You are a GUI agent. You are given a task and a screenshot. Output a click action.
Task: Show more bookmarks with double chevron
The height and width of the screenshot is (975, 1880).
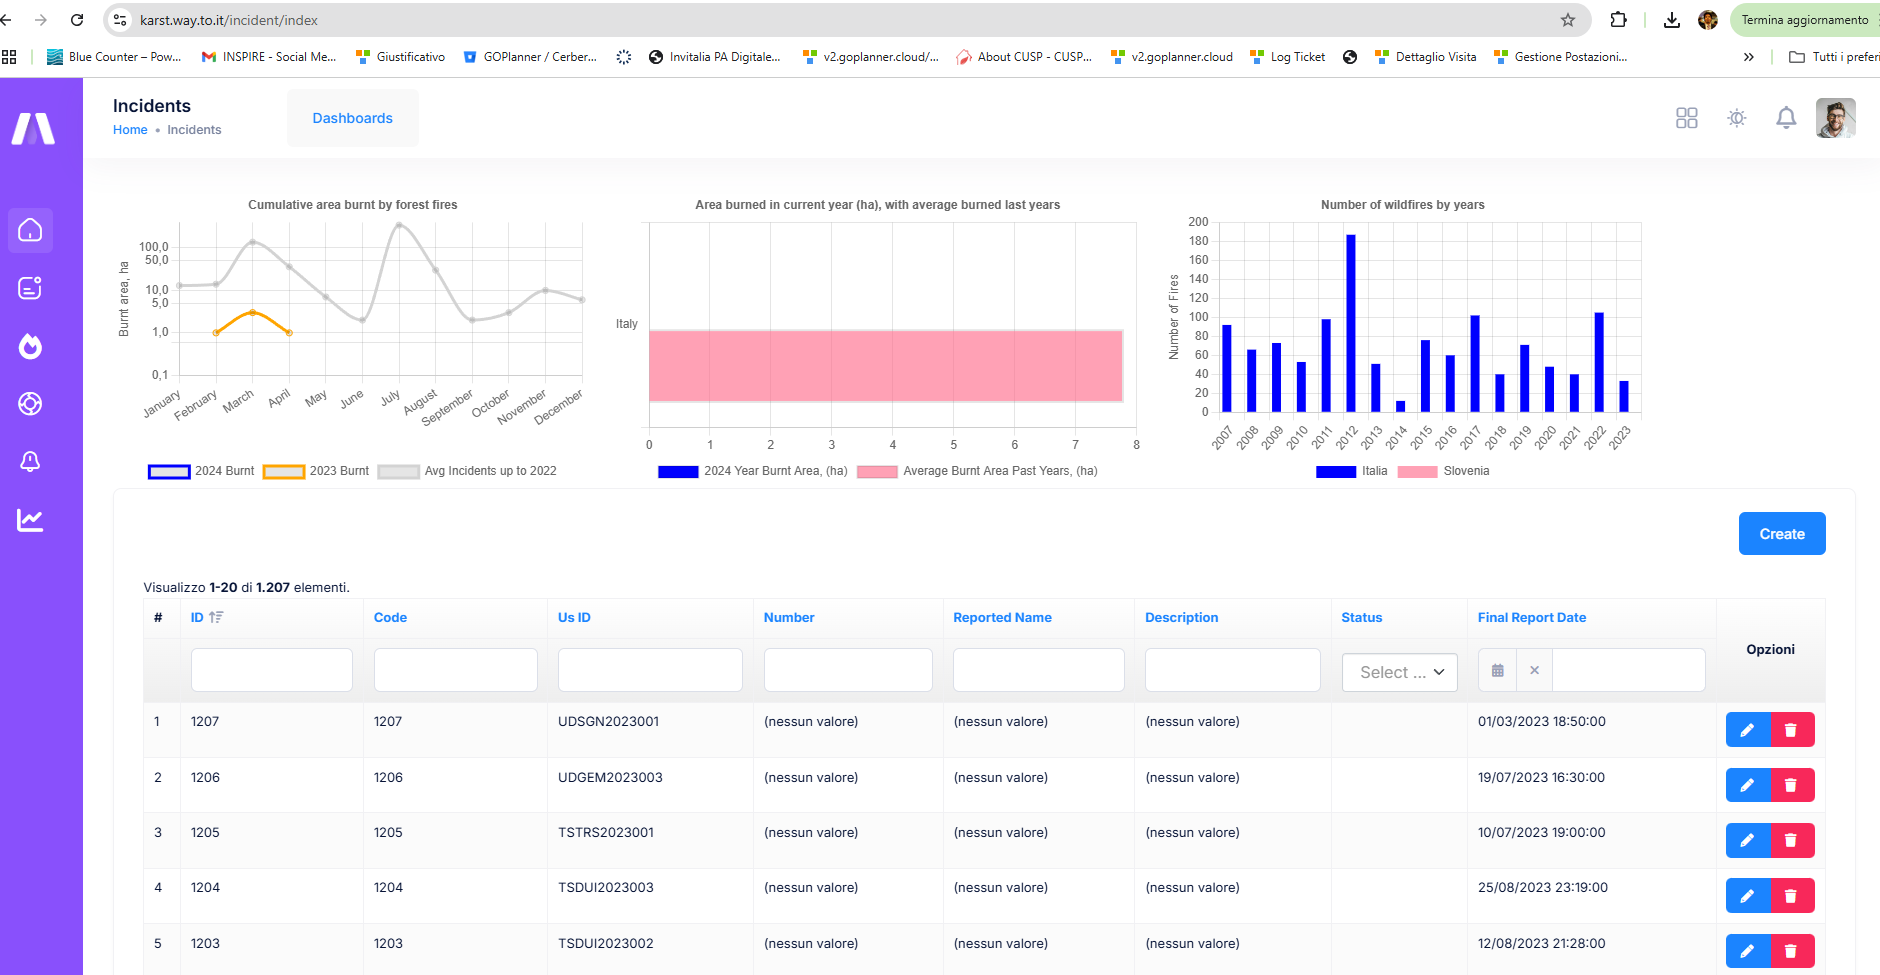pyautogui.click(x=1748, y=57)
